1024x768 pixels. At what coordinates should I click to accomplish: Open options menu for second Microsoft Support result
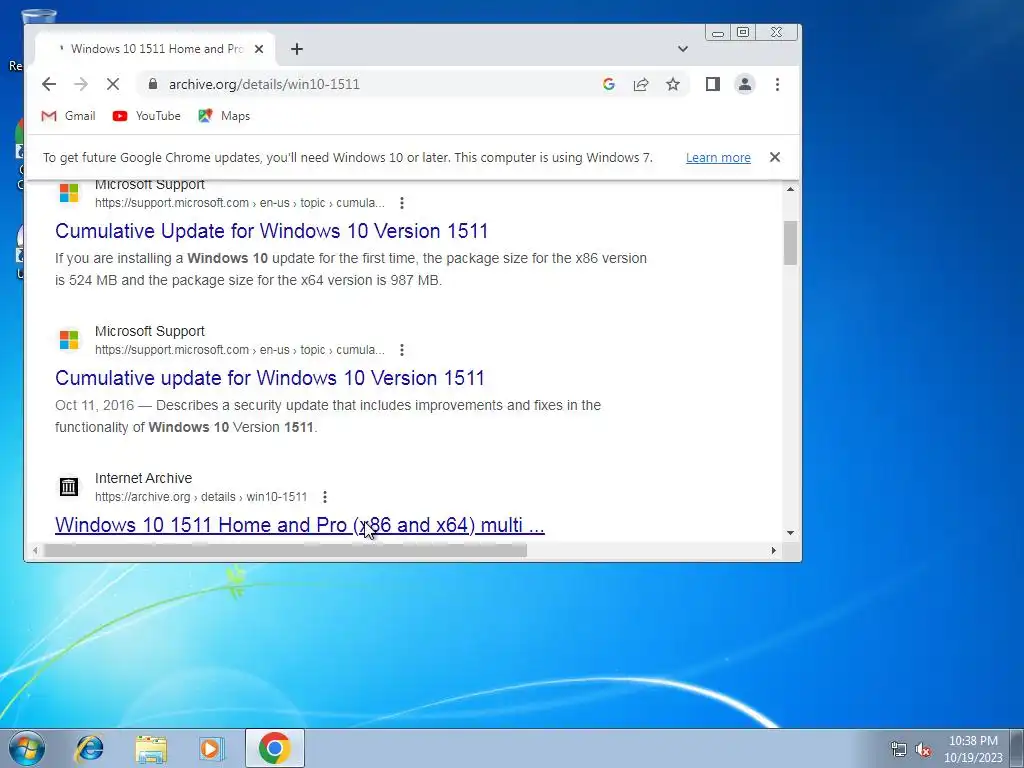[x=402, y=350]
